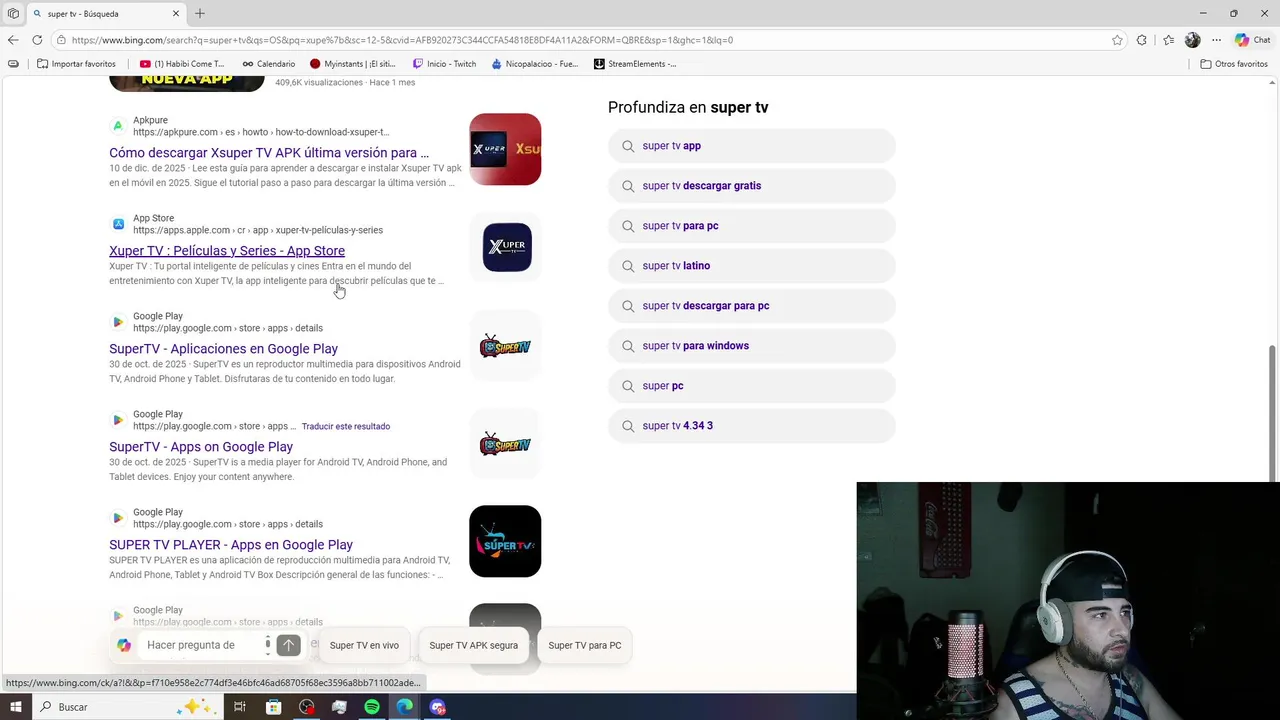This screenshot has width=1280, height=720.
Task: Search suggestion 'super tv app'
Action: click(752, 146)
